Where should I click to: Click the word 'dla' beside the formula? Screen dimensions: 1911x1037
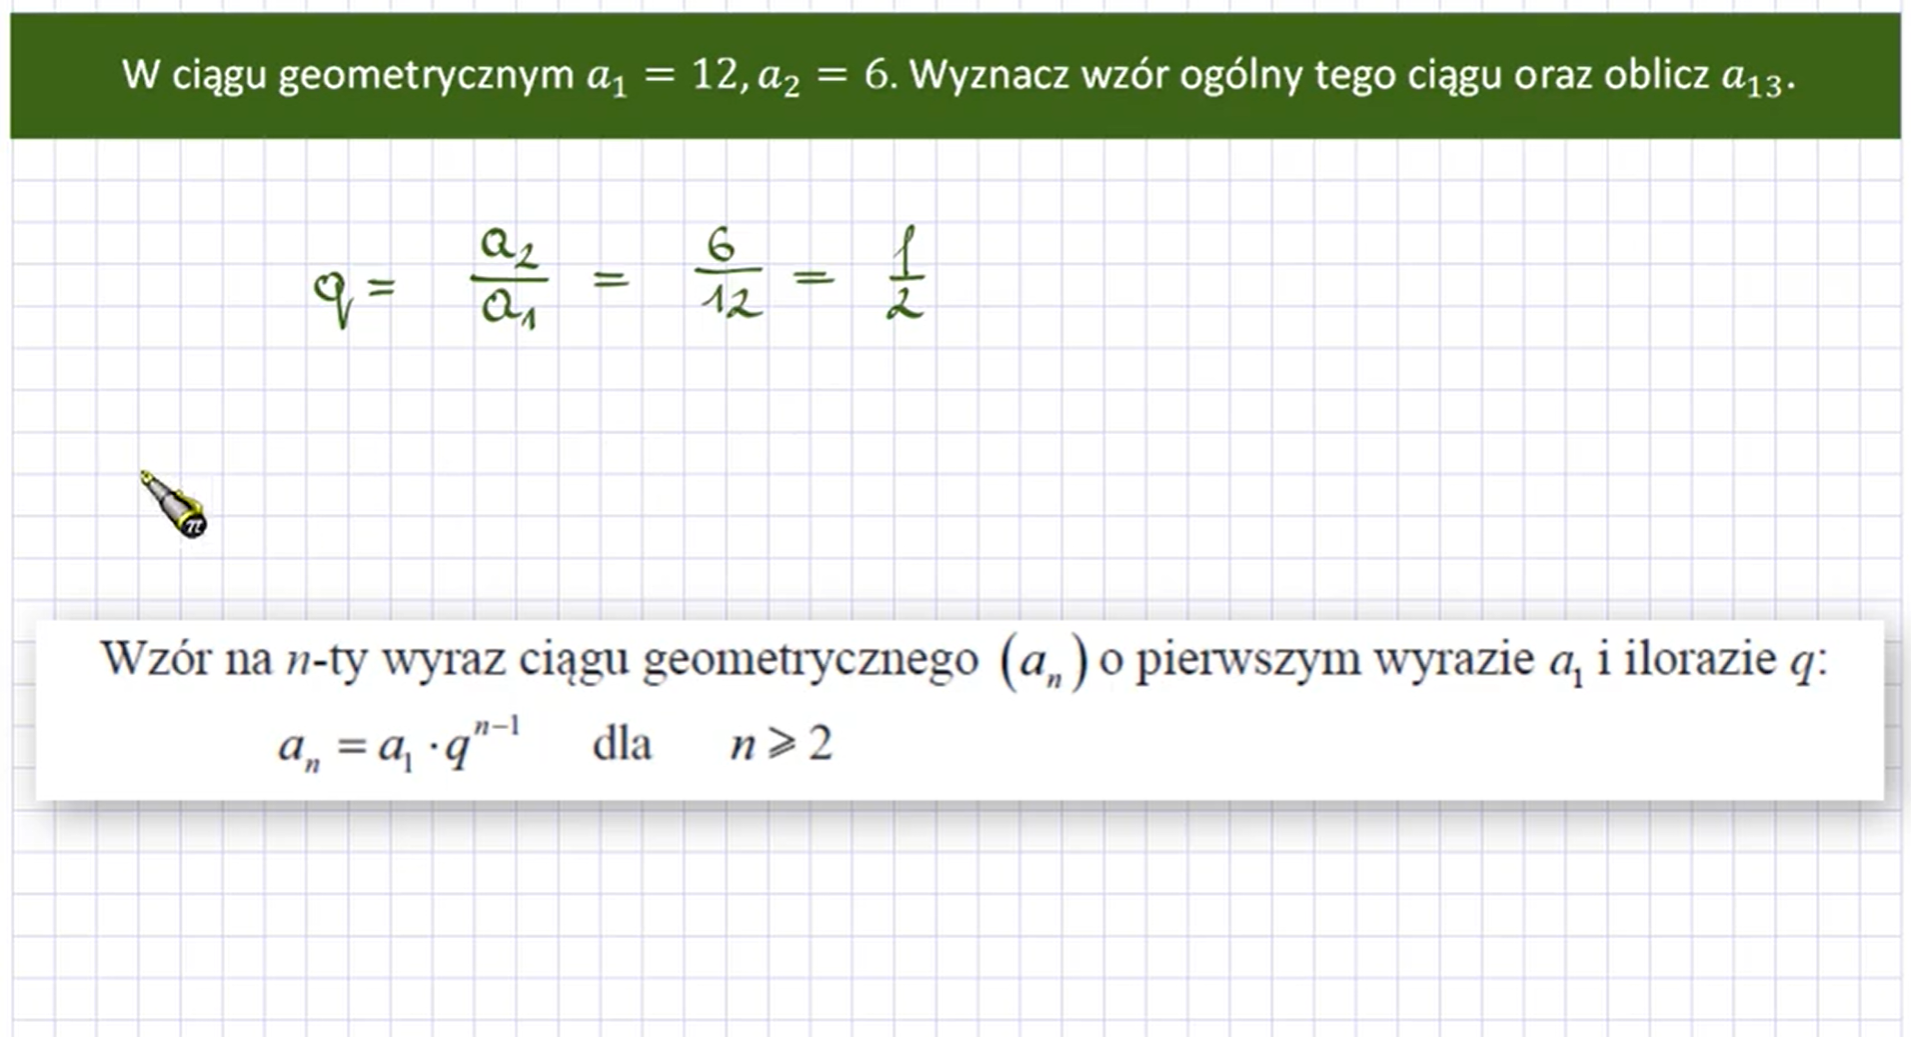click(621, 745)
